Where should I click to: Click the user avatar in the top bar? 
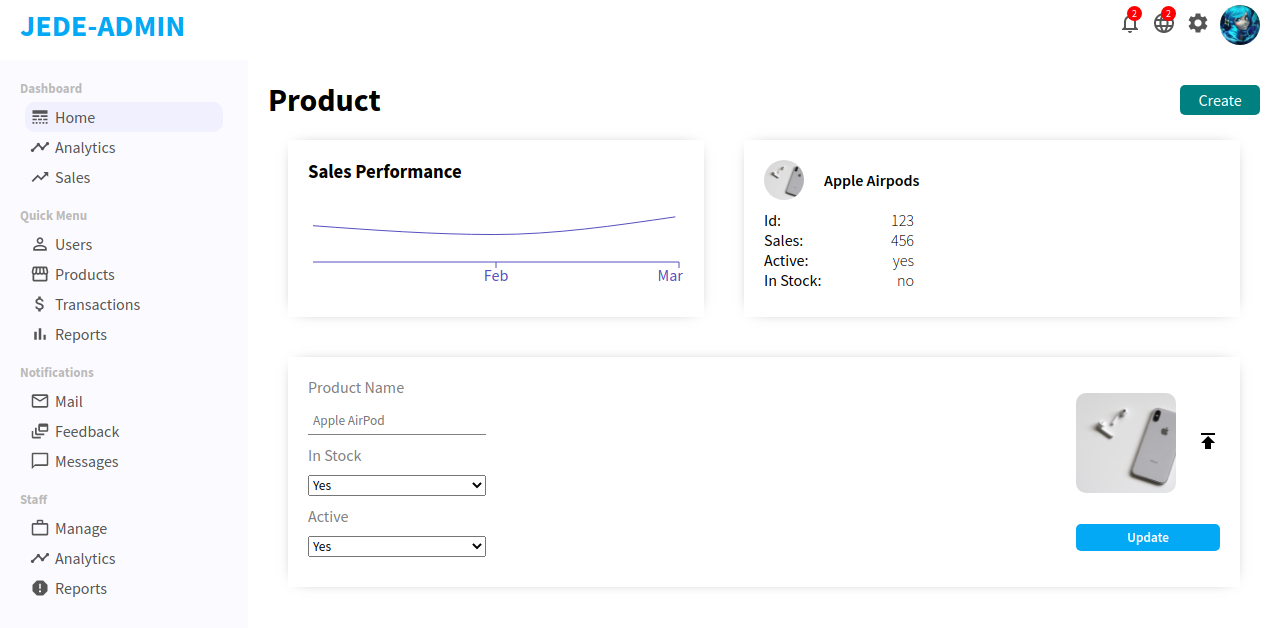[x=1240, y=25]
